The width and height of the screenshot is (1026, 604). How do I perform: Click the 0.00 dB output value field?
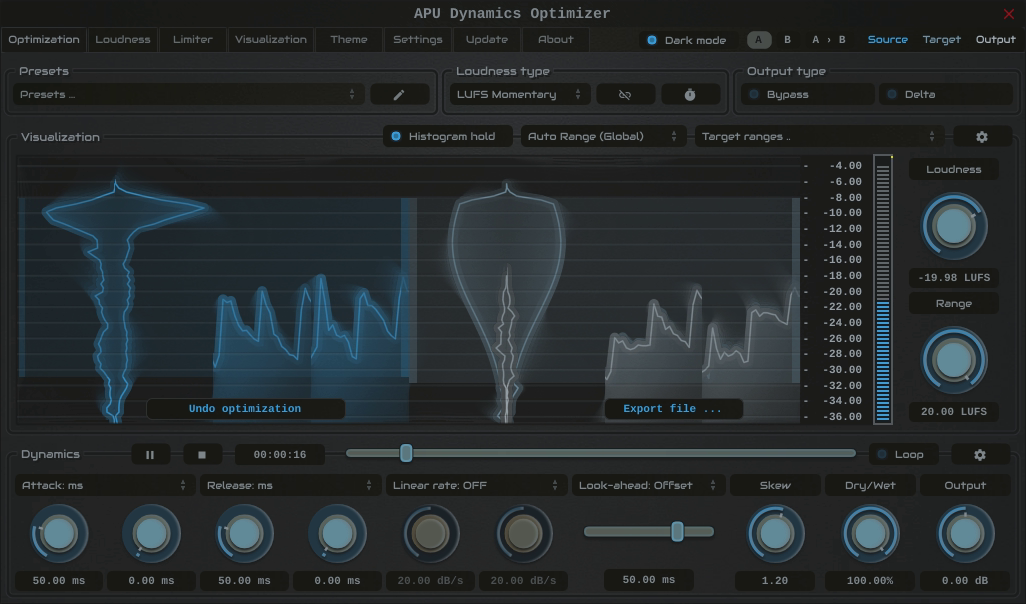point(965,581)
